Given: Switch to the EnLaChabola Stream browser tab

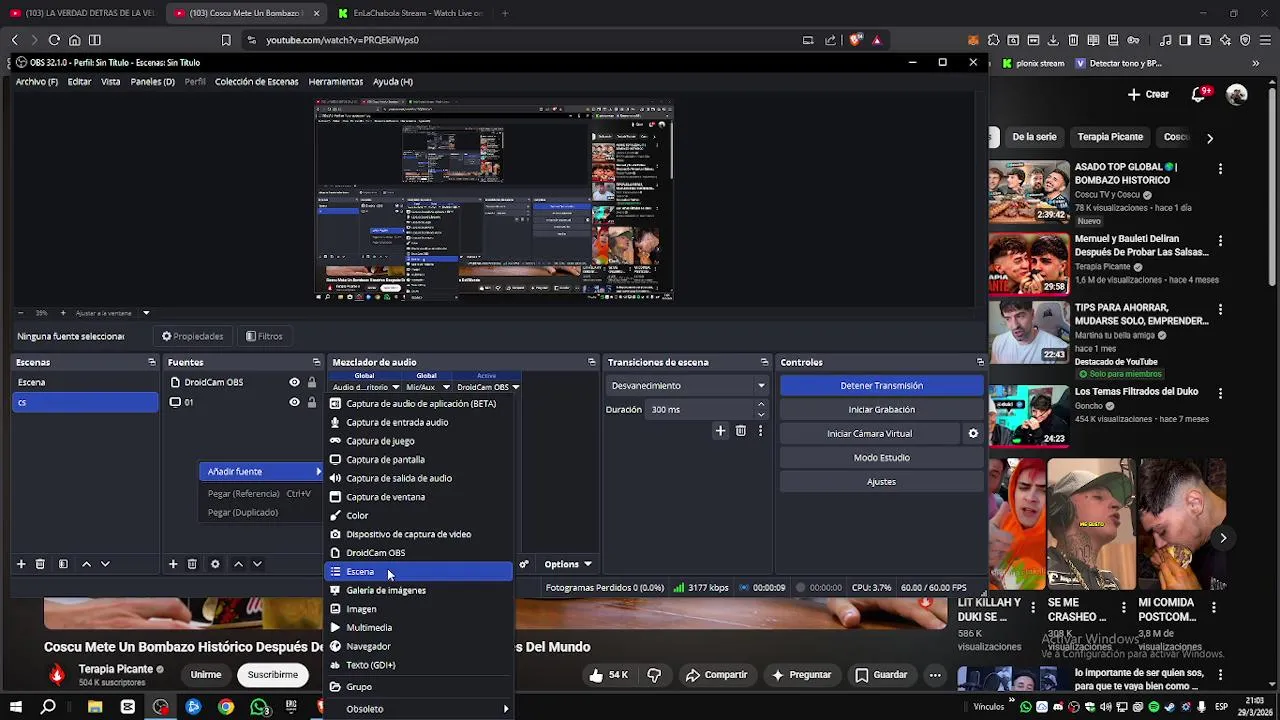Looking at the screenshot, I should pos(410,13).
